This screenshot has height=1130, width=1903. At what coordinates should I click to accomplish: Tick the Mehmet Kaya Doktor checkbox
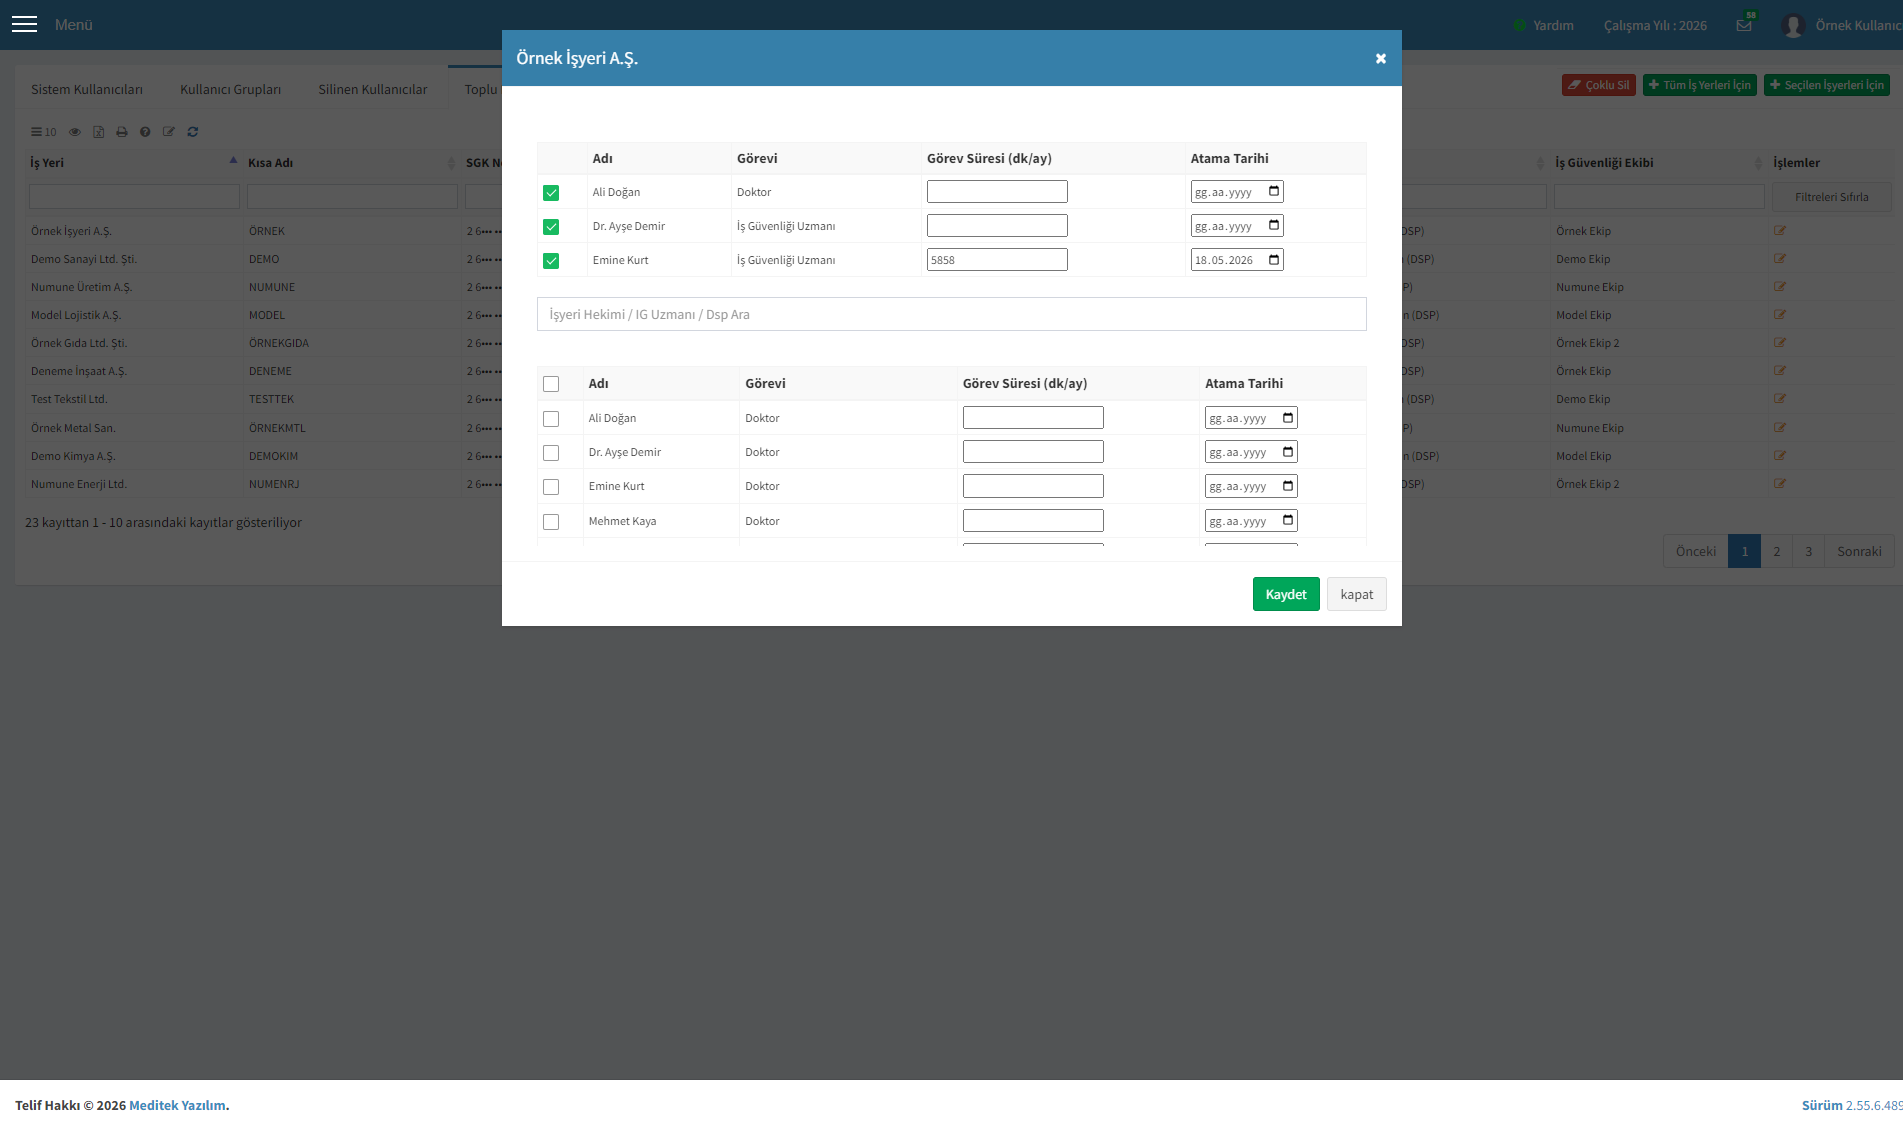click(551, 522)
